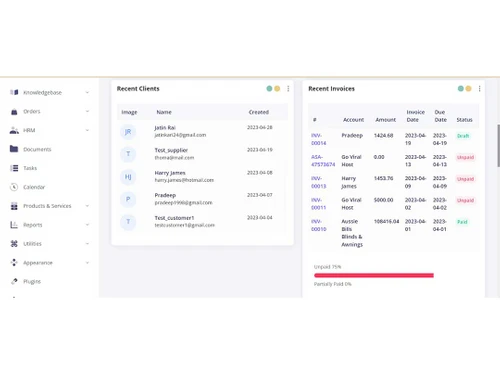Click the Invoice Date column header
500x375 pixels.
tap(415, 116)
